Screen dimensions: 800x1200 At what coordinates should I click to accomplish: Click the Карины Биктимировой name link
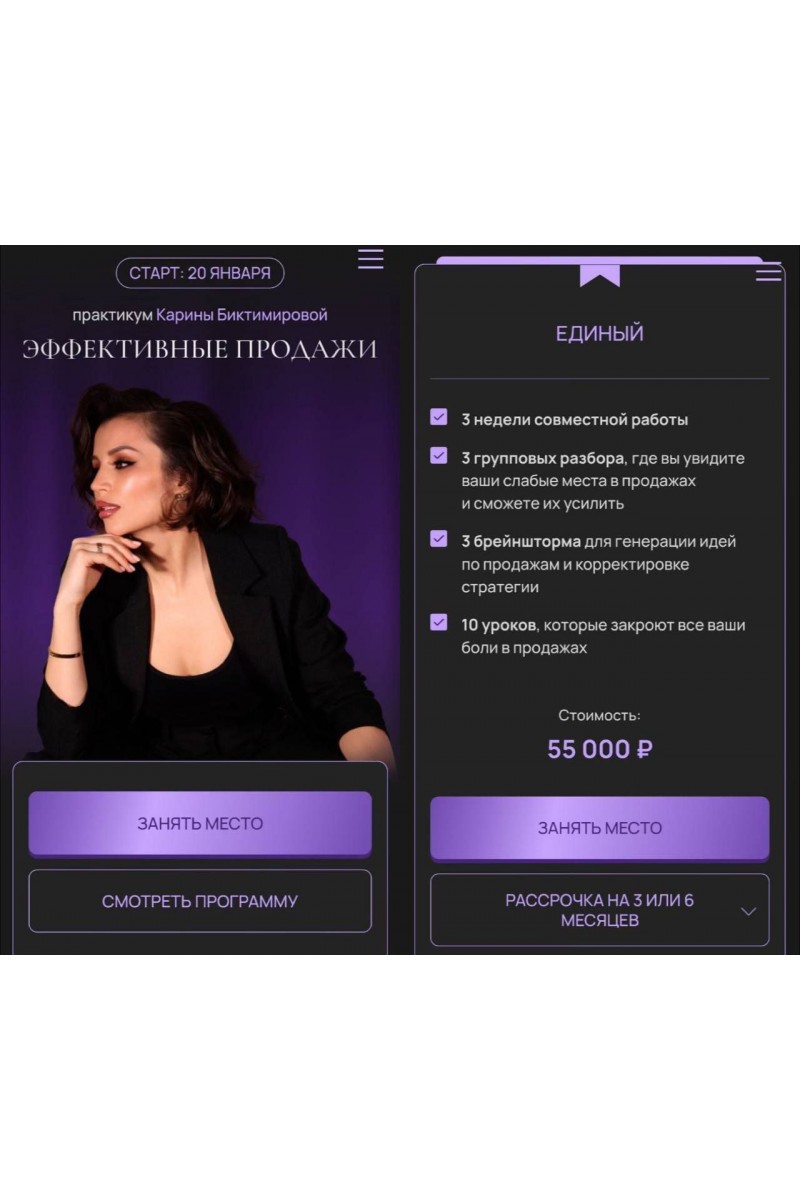point(242,315)
